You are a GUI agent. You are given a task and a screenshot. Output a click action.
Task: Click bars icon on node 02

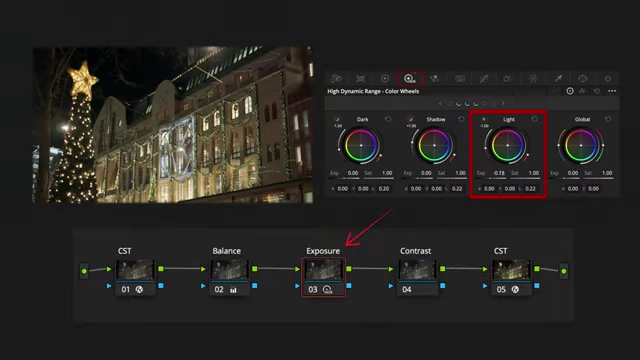coord(233,290)
